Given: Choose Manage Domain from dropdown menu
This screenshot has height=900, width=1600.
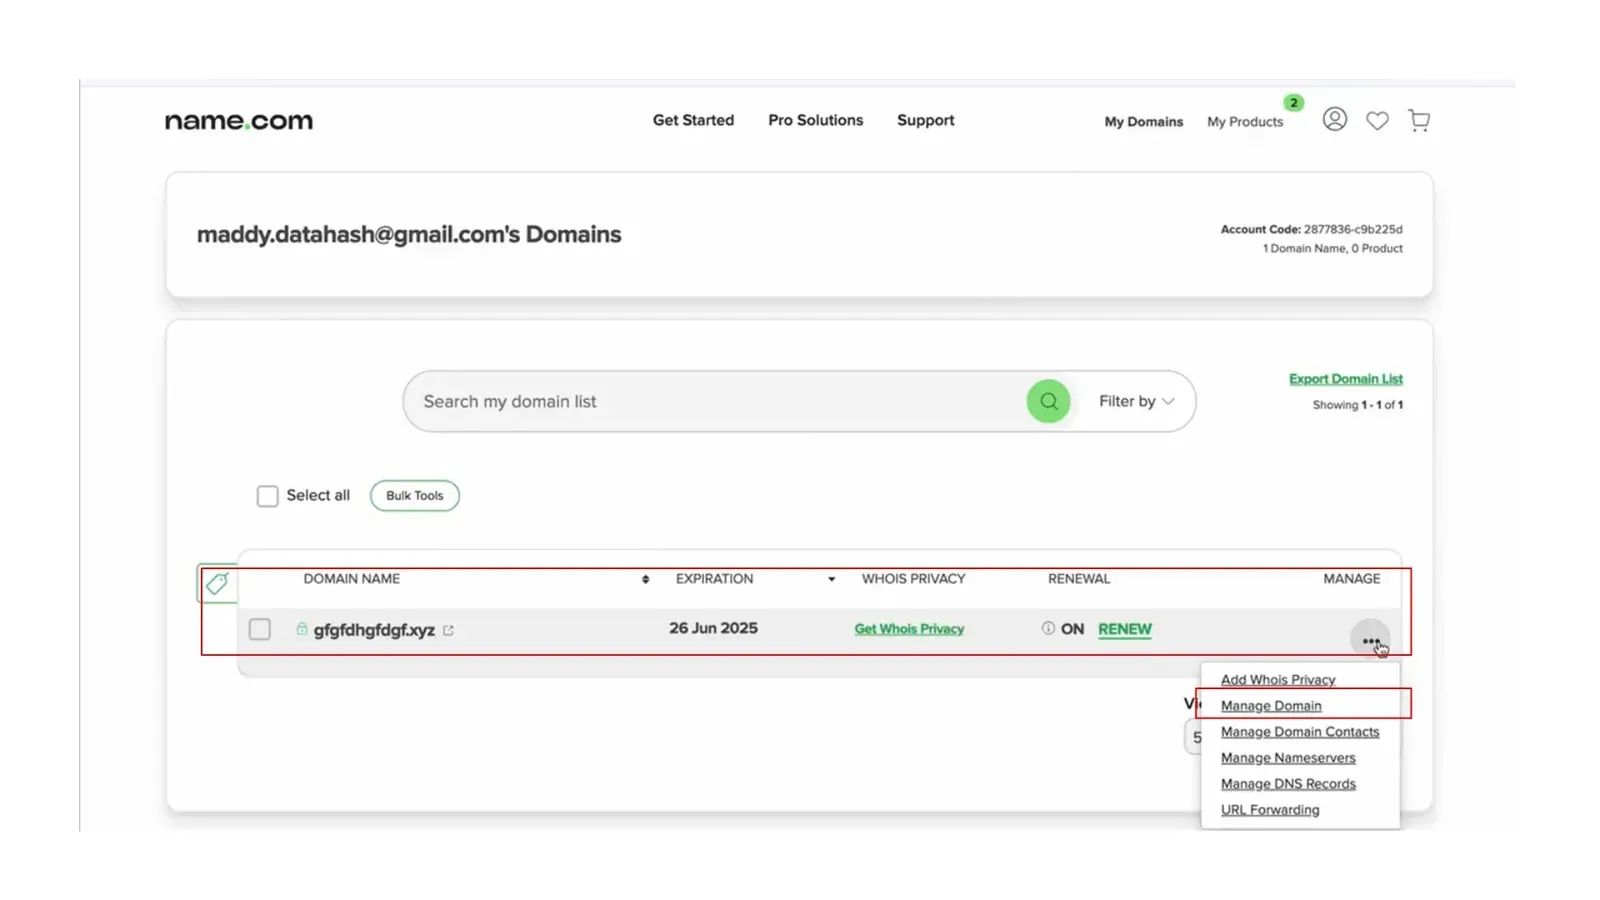Looking at the screenshot, I should [x=1270, y=706].
